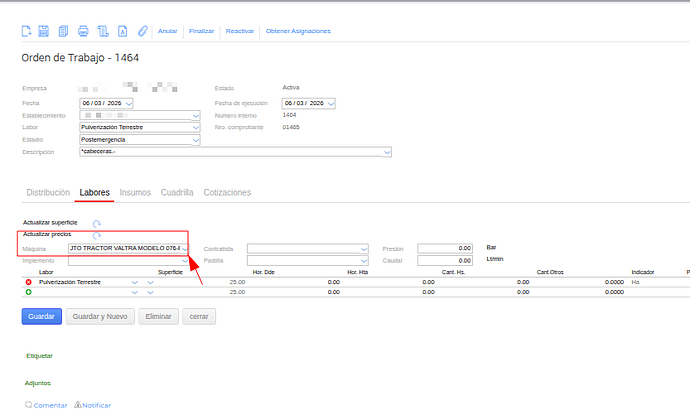Add new labor row with green plus
Viewport: 690px width, 419px height.
click(28, 292)
